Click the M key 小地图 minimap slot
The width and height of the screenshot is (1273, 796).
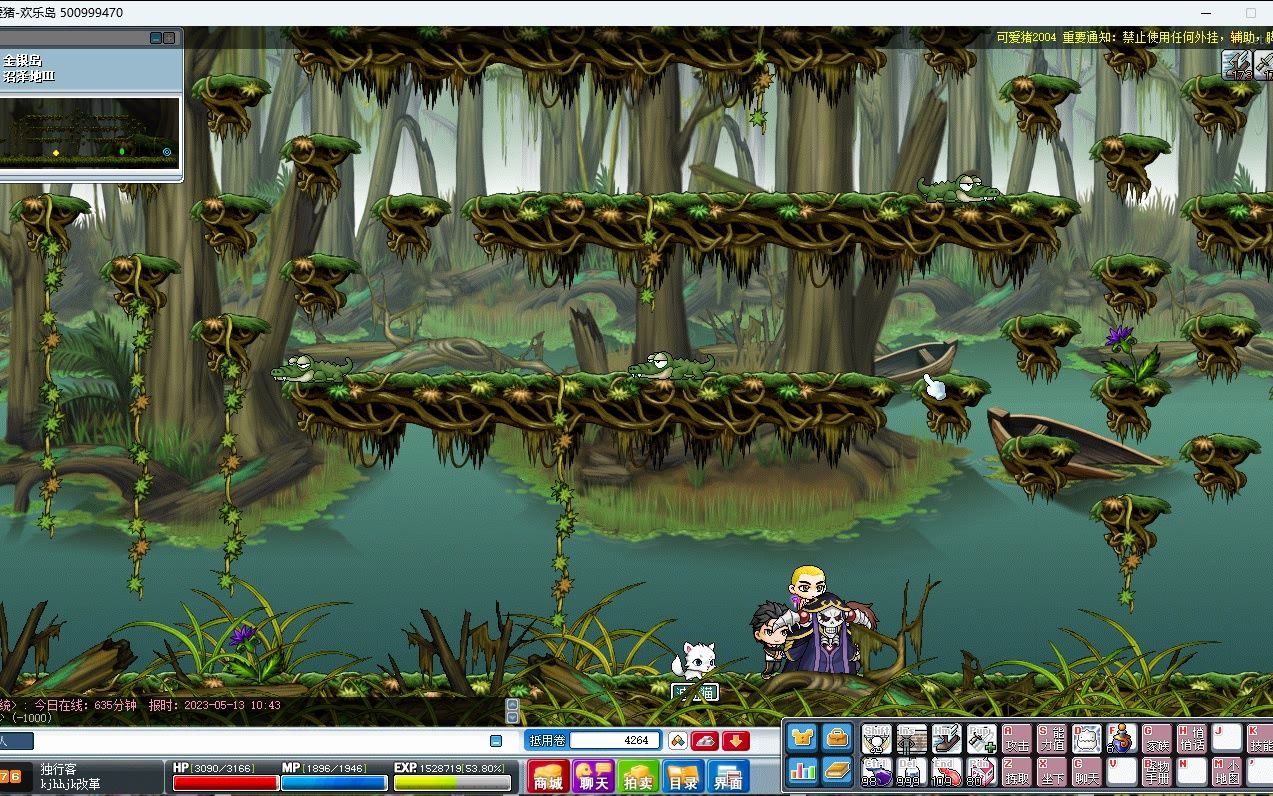click(1227, 771)
